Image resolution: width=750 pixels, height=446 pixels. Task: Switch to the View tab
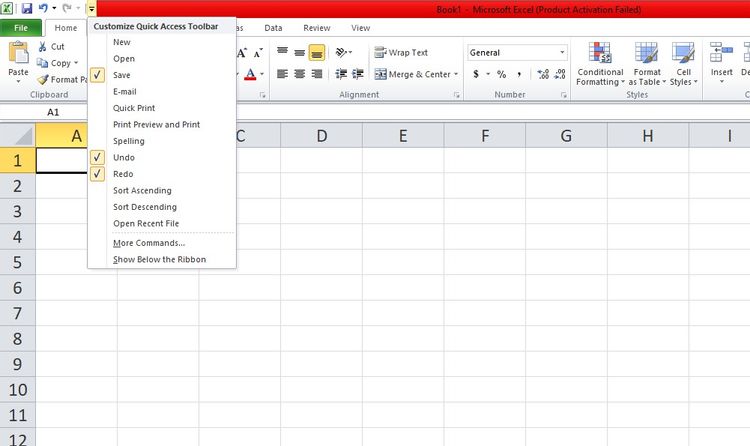pos(361,28)
